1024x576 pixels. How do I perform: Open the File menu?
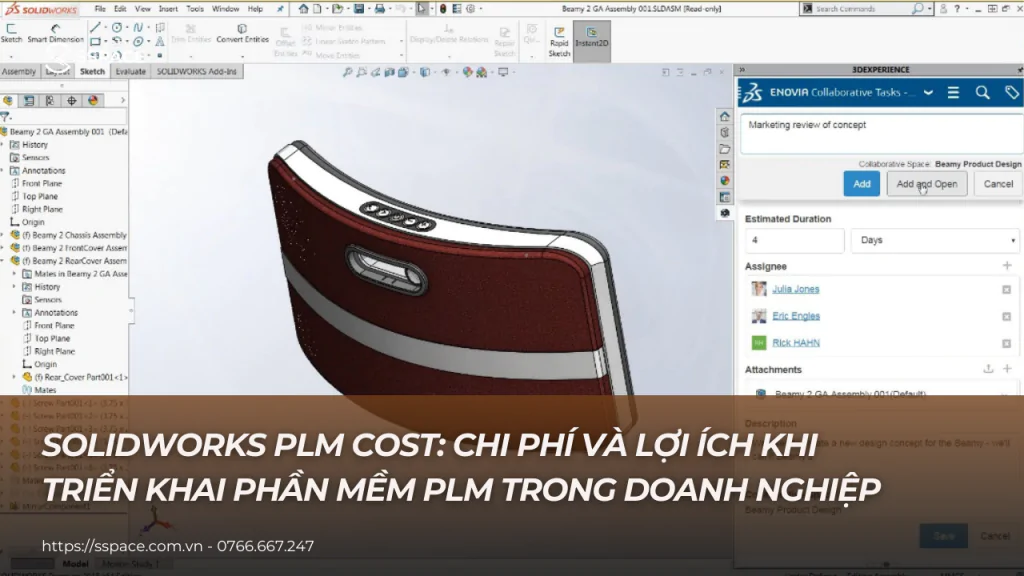(x=100, y=9)
